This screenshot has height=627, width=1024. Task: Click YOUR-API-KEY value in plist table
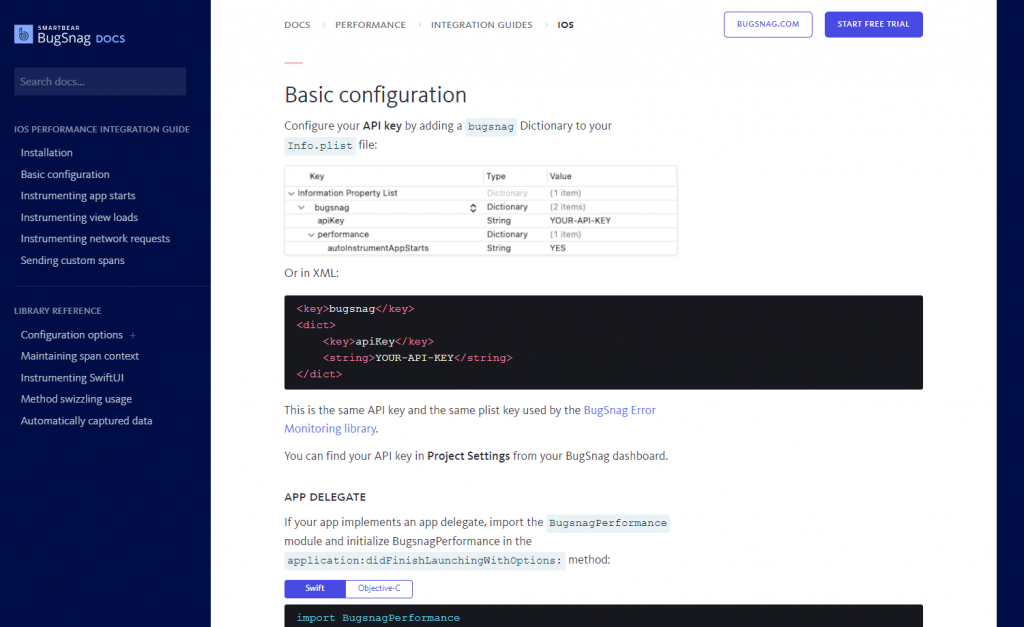[580, 221]
